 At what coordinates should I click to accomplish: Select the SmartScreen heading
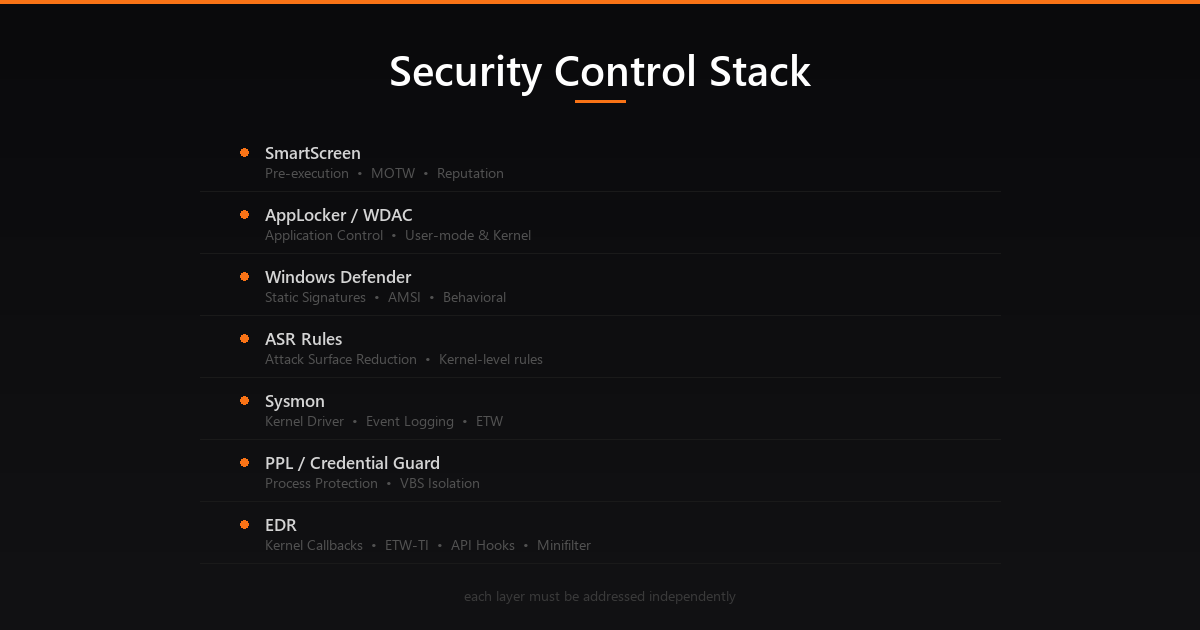pyautogui.click(x=313, y=153)
